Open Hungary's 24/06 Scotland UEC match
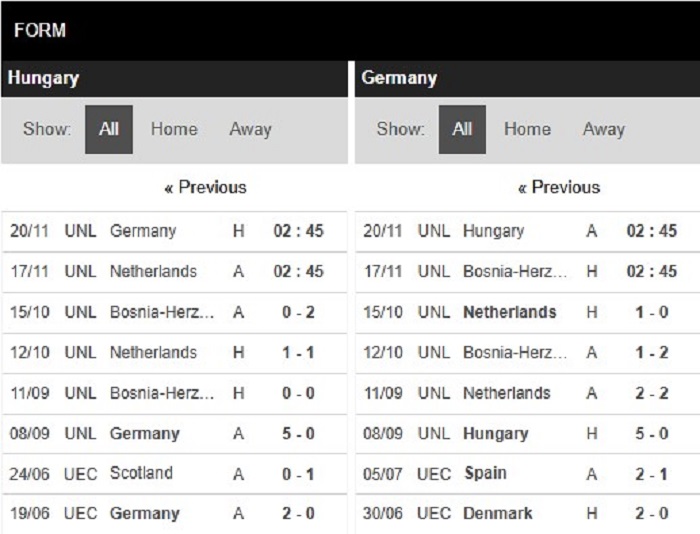Viewport: 700px width, 534px height. pyautogui.click(x=175, y=474)
